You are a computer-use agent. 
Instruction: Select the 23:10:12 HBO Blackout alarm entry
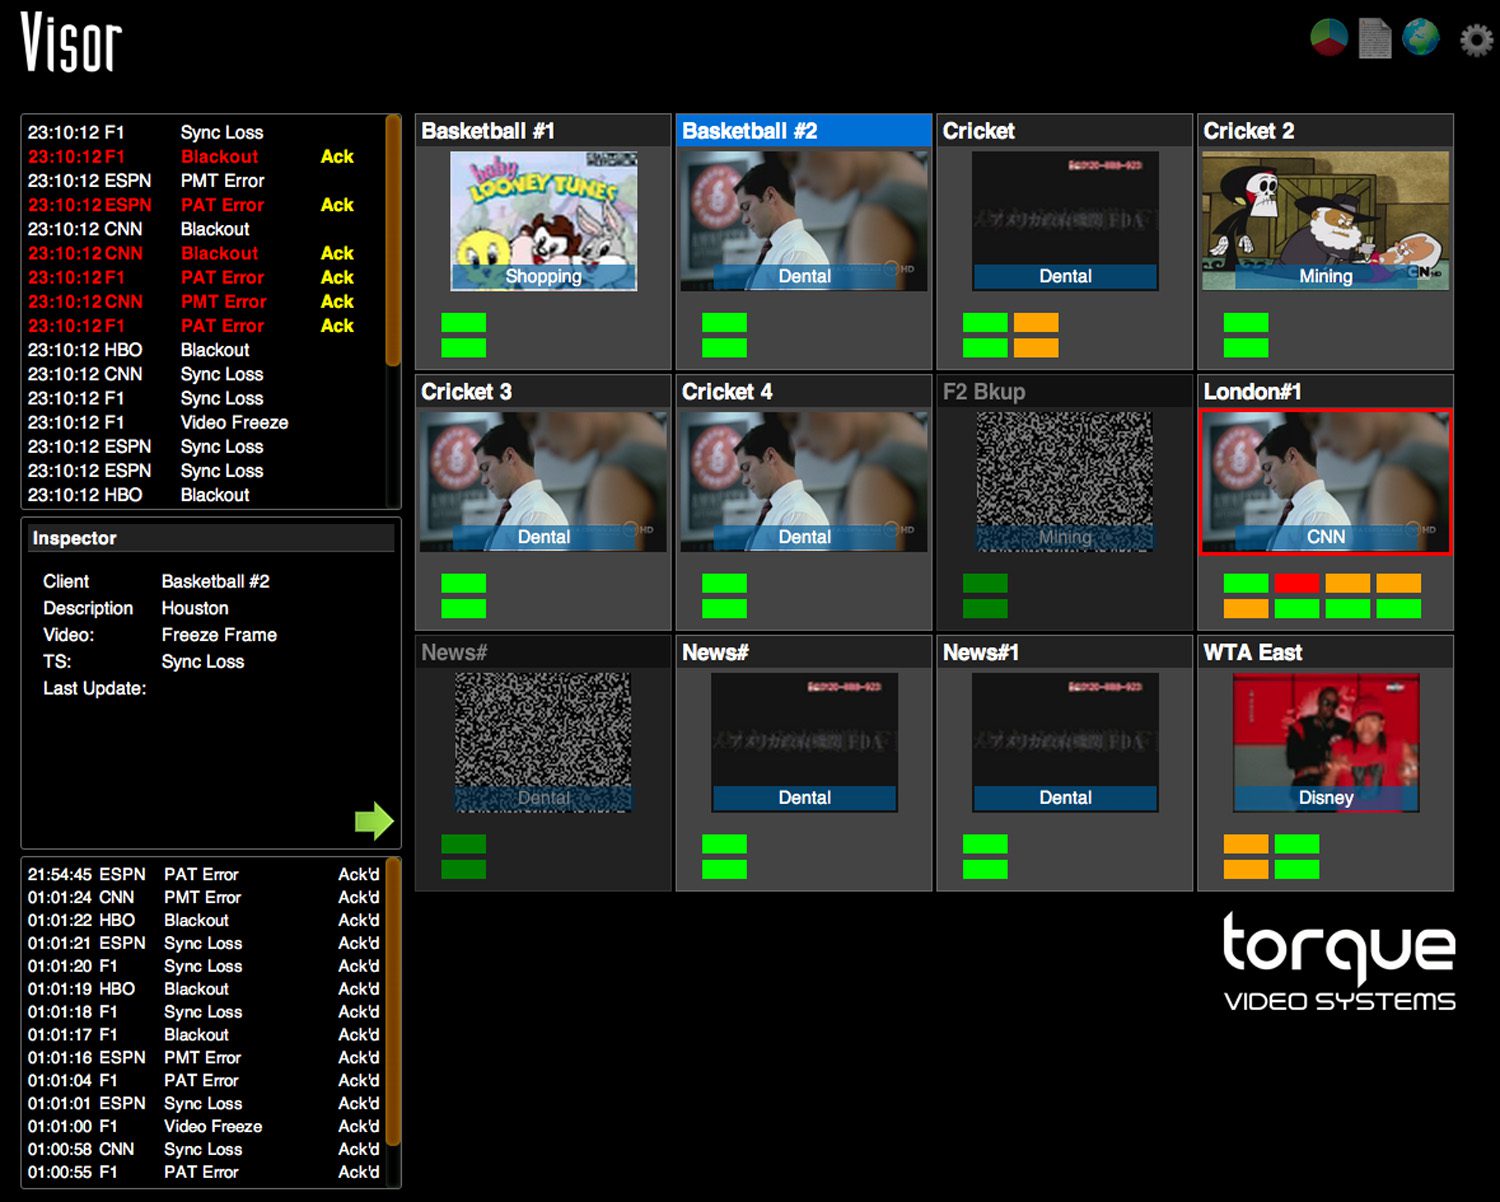click(x=150, y=350)
